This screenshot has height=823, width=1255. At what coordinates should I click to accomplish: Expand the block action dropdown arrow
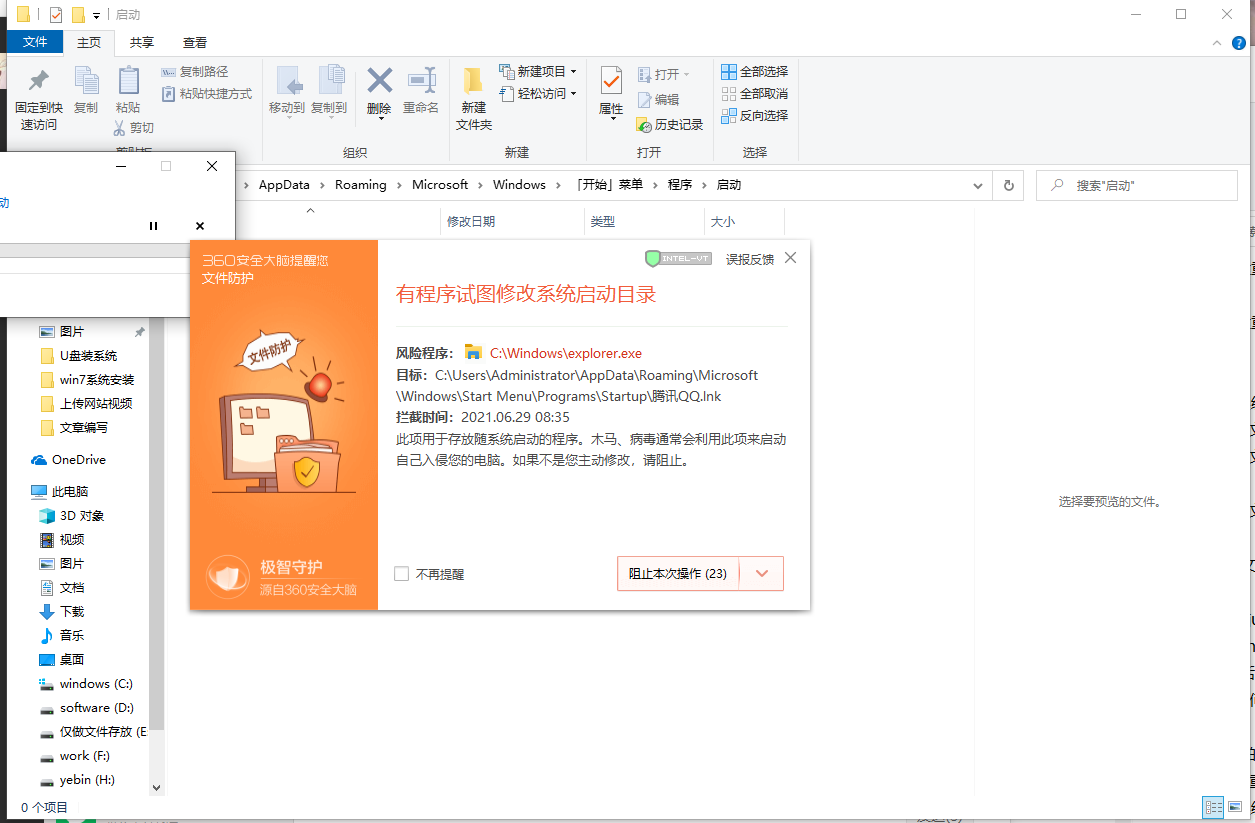click(x=762, y=574)
